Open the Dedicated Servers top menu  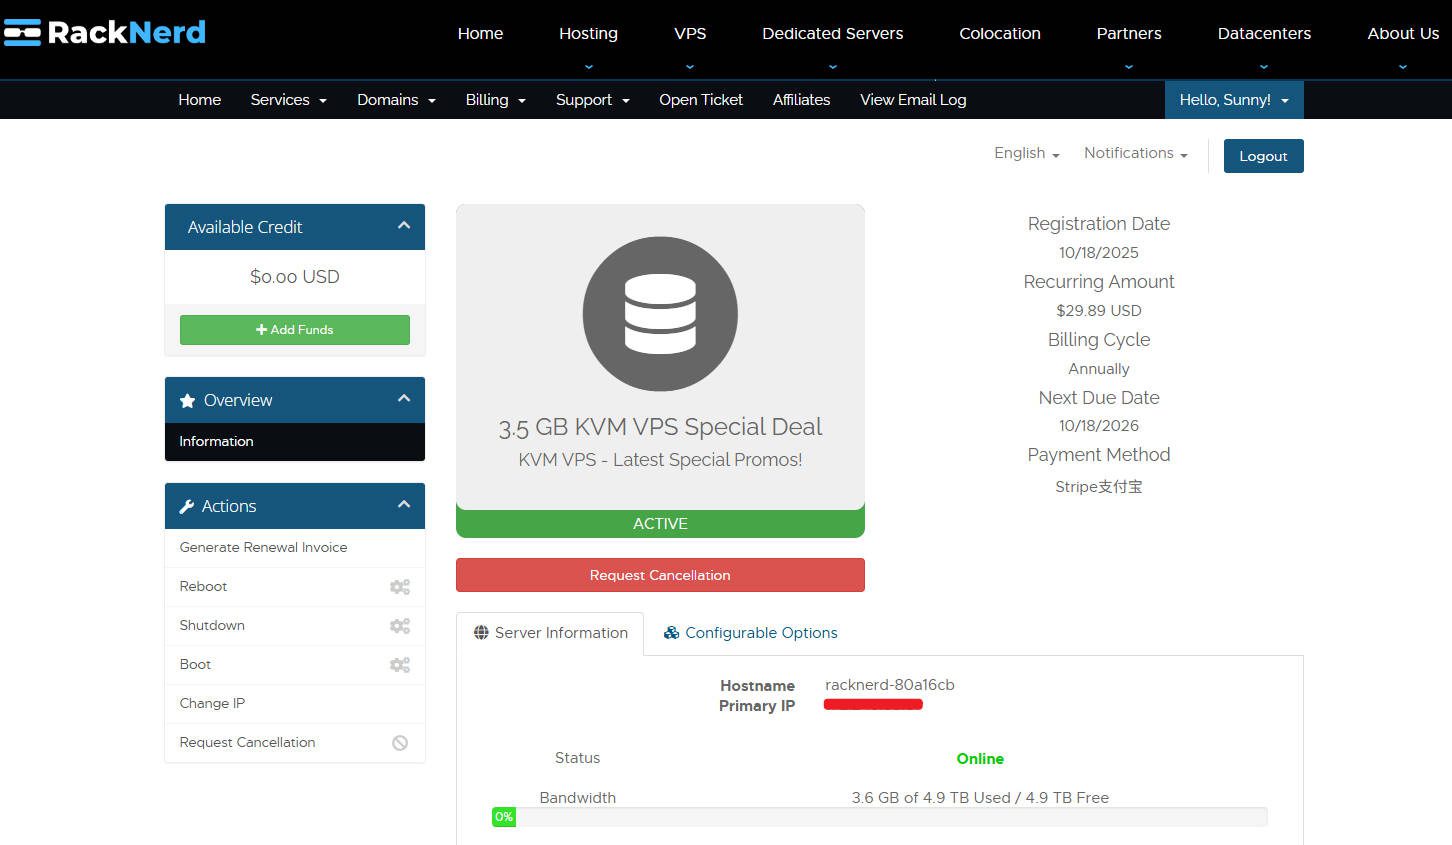click(x=832, y=33)
